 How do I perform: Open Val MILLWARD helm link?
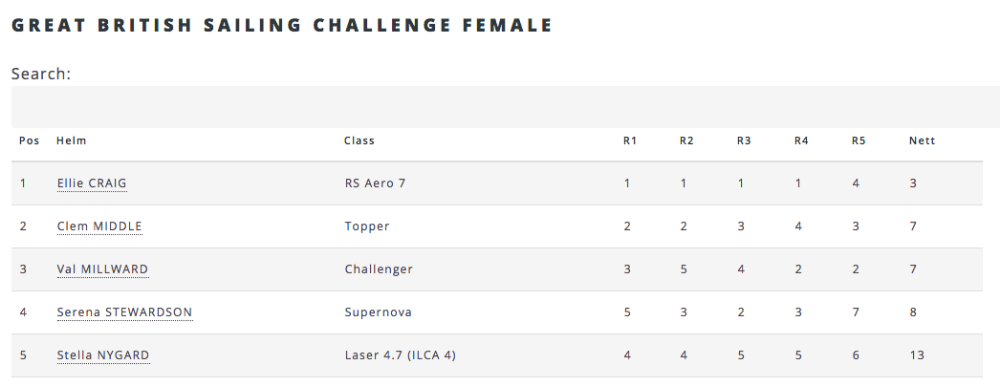coord(102,269)
